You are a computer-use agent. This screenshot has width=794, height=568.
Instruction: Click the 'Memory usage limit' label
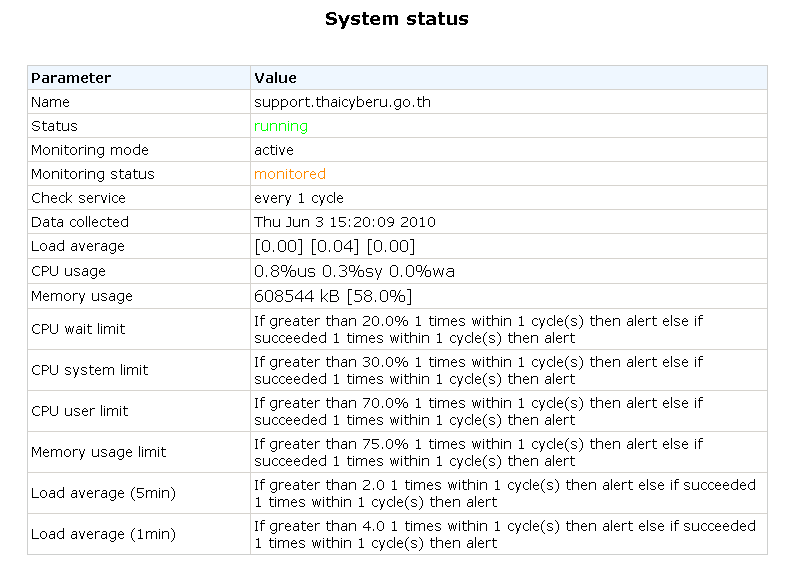coord(98,452)
